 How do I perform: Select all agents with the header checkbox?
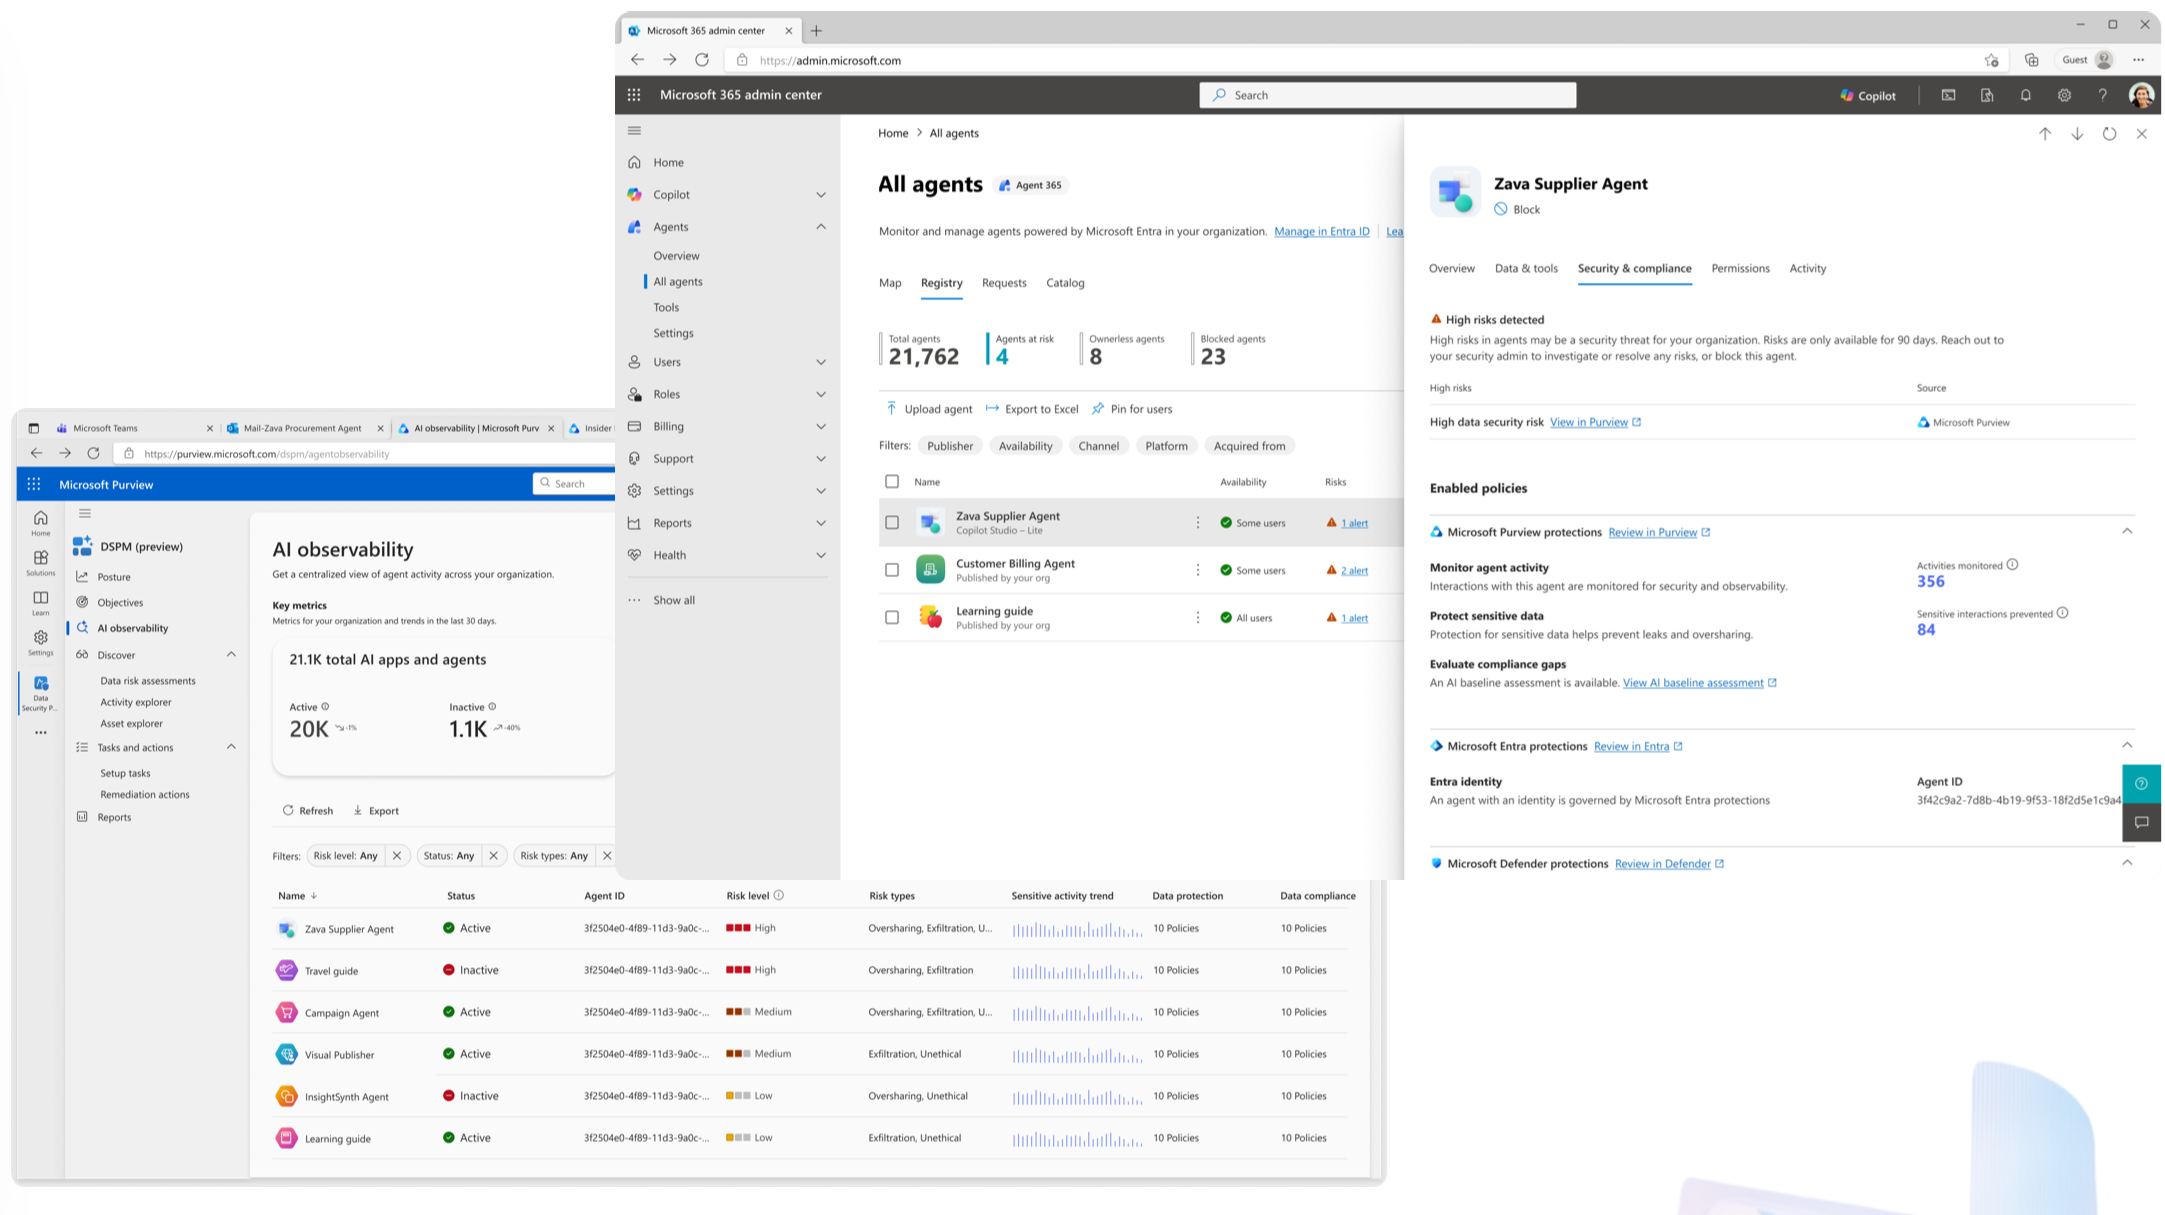[892, 482]
